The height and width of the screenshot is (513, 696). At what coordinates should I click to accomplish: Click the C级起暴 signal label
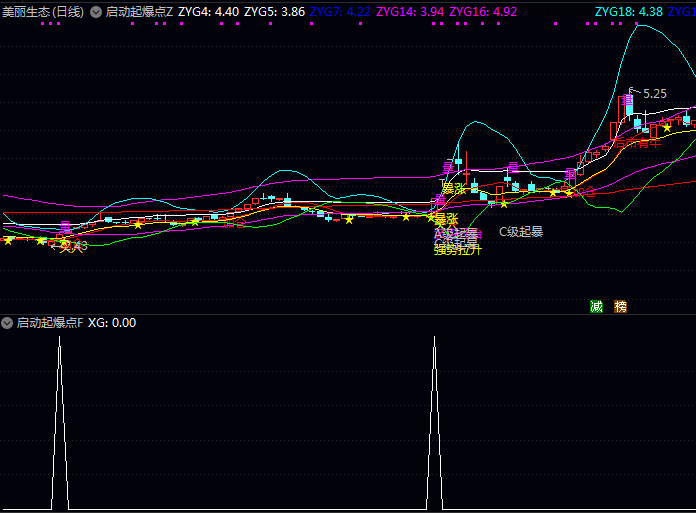tap(521, 232)
